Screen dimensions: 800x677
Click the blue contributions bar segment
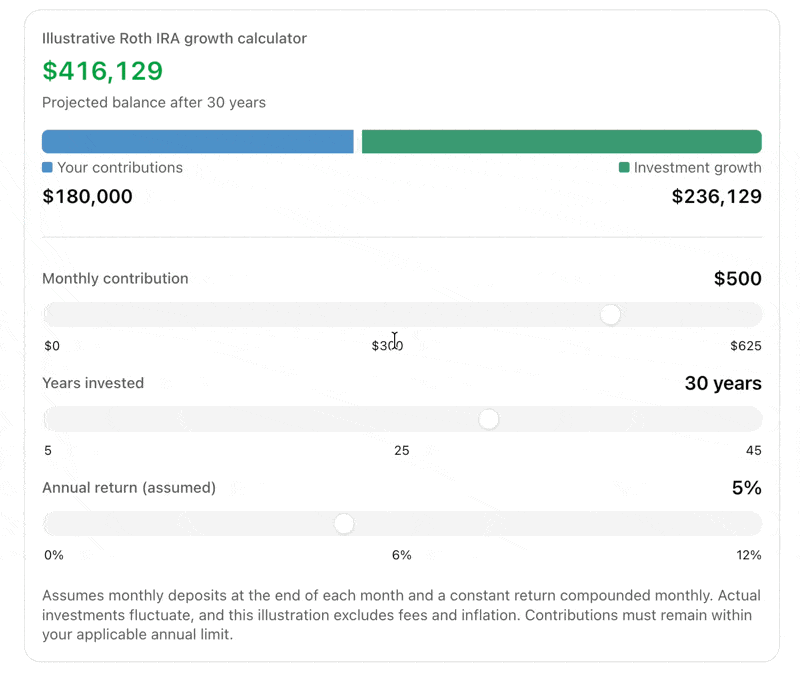point(198,141)
